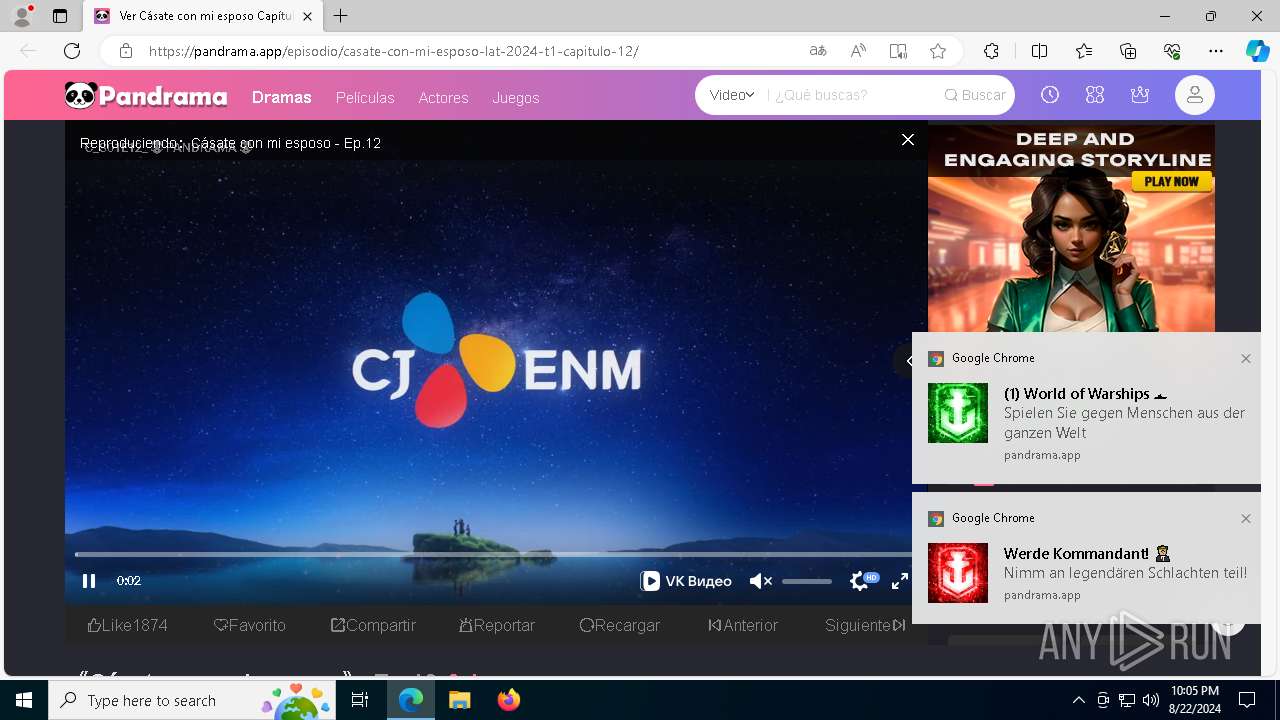Close the video player overlay
The width and height of the screenshot is (1280, 720).
point(908,140)
